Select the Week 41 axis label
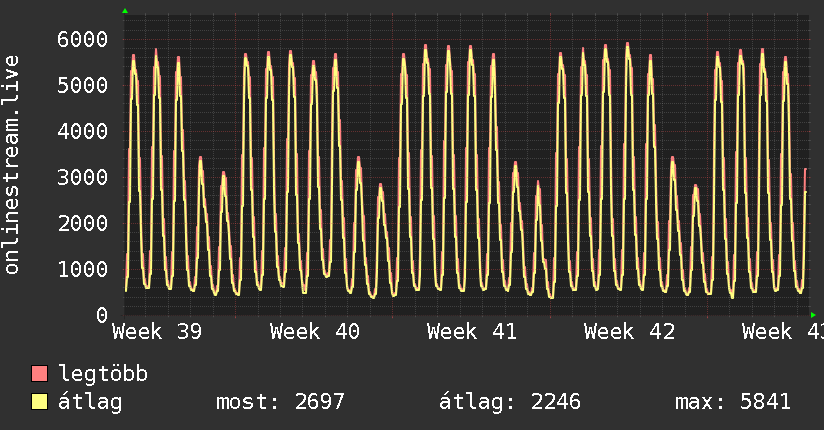 (472, 332)
